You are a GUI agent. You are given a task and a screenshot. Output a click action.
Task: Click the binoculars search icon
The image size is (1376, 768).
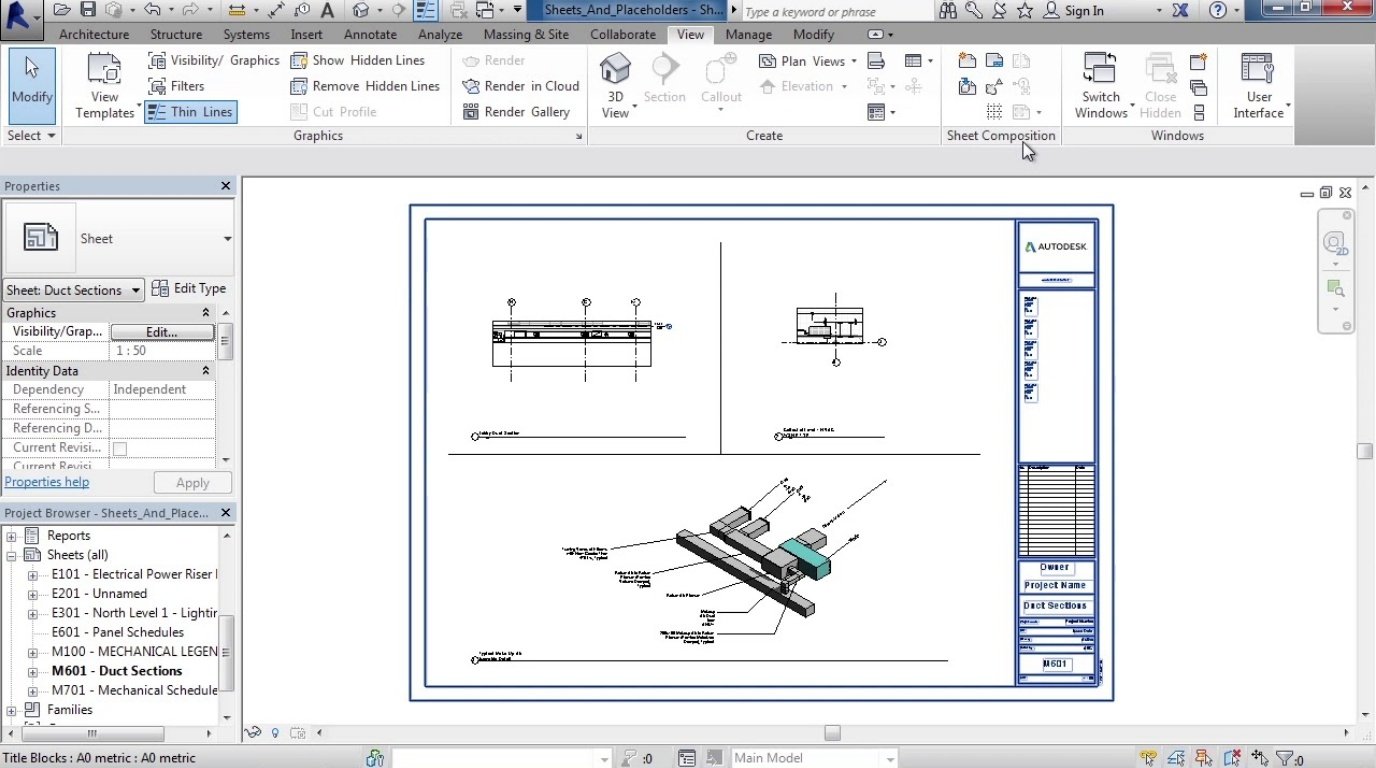point(949,11)
